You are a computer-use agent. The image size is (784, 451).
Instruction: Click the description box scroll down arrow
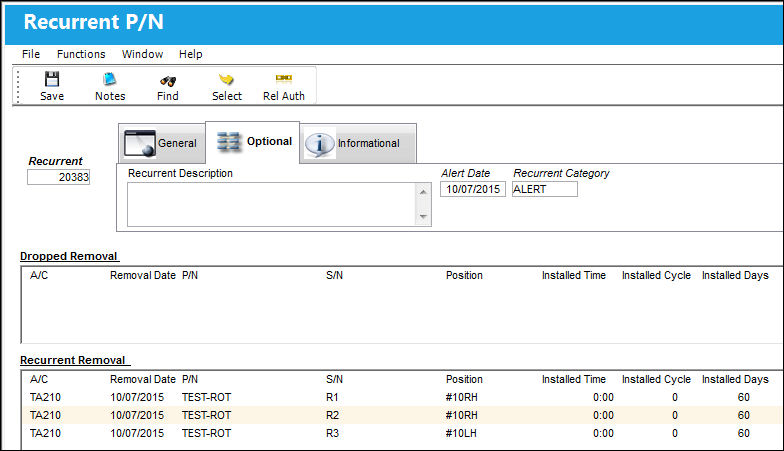pyautogui.click(x=423, y=216)
